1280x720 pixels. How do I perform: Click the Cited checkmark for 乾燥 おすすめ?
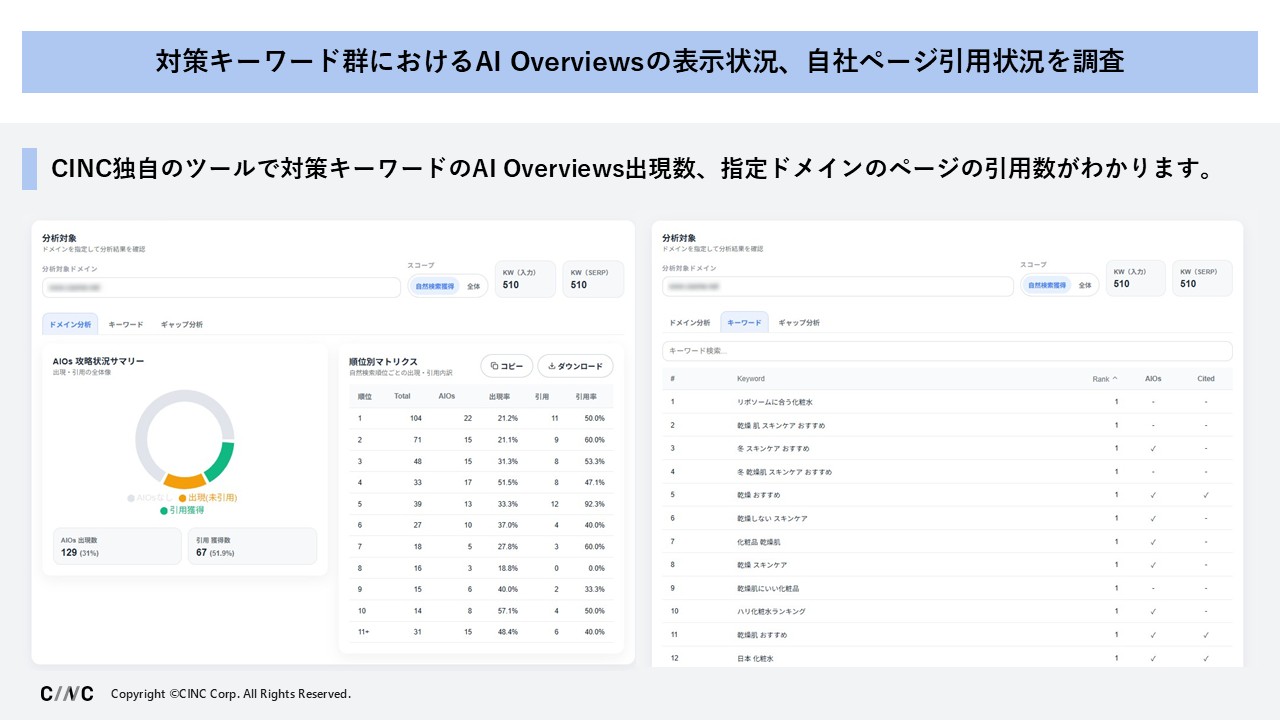pyautogui.click(x=1206, y=495)
